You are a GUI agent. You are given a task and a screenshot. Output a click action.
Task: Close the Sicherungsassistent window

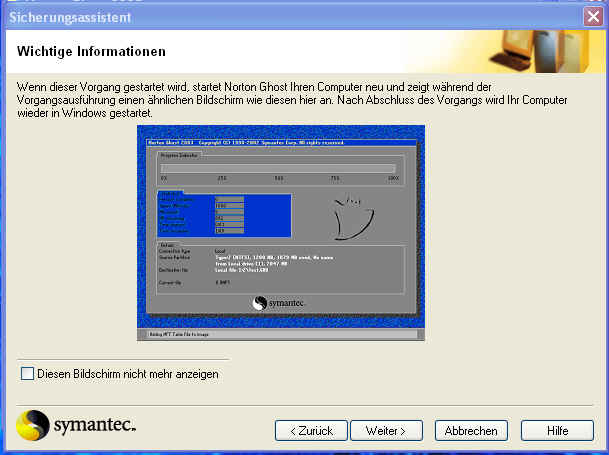593,17
